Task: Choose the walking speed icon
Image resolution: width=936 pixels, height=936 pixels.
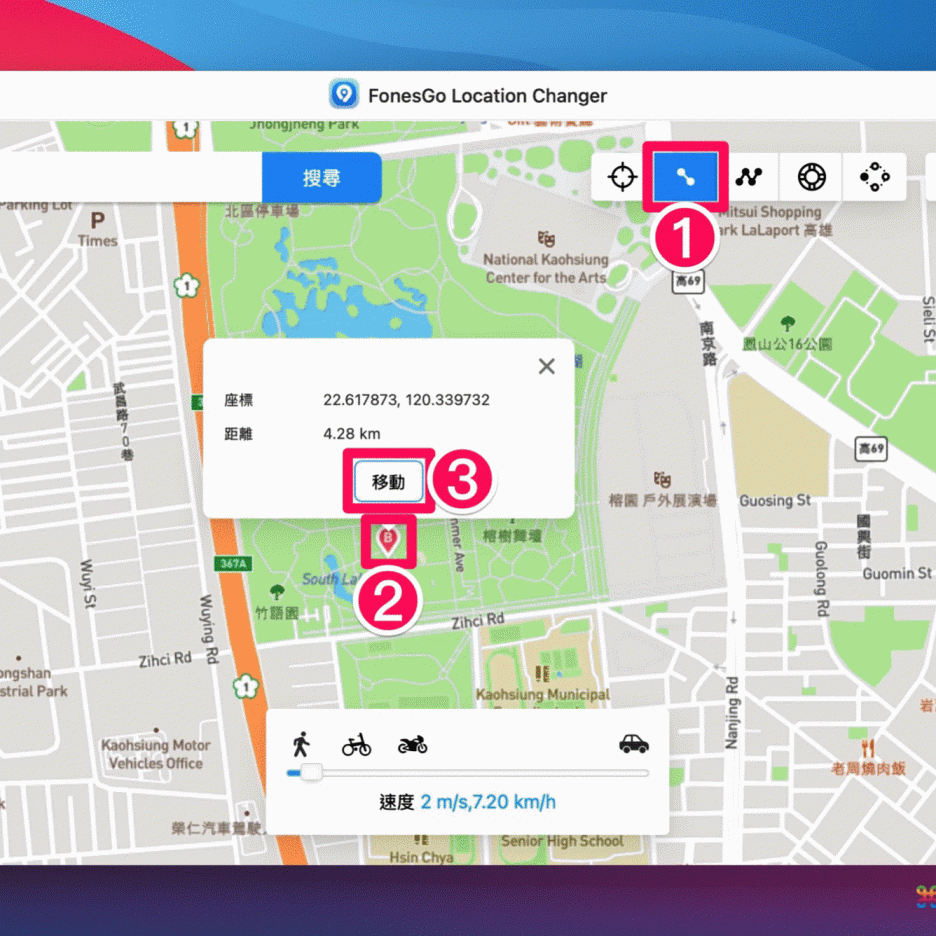Action: pyautogui.click(x=301, y=744)
